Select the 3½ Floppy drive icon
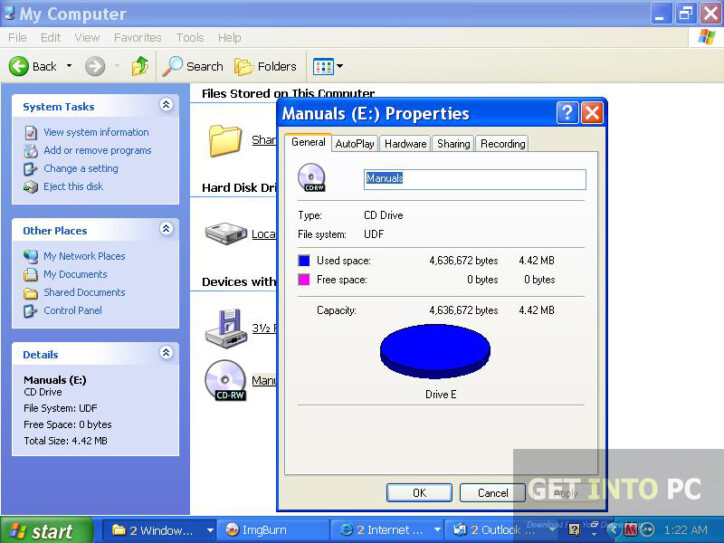 [x=226, y=328]
